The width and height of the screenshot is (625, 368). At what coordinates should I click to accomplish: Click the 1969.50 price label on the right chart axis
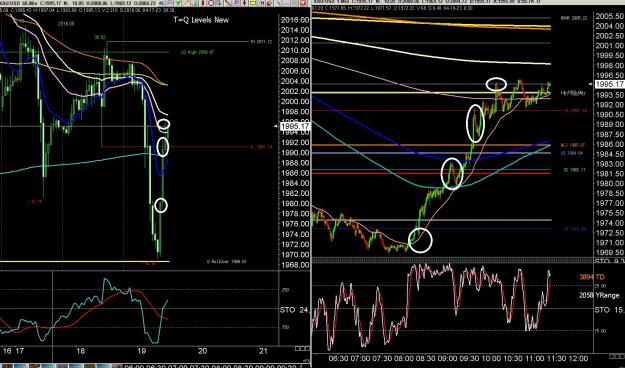point(609,253)
